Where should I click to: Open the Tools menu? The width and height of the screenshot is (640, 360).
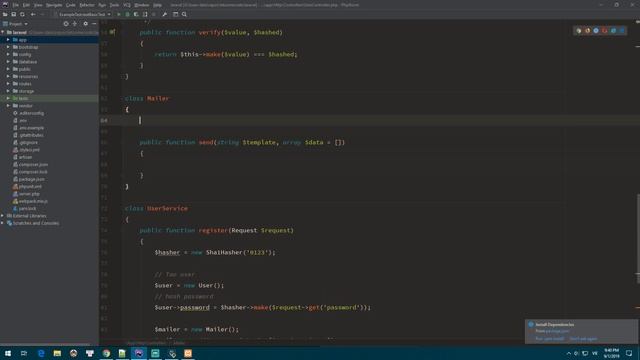(114, 5)
